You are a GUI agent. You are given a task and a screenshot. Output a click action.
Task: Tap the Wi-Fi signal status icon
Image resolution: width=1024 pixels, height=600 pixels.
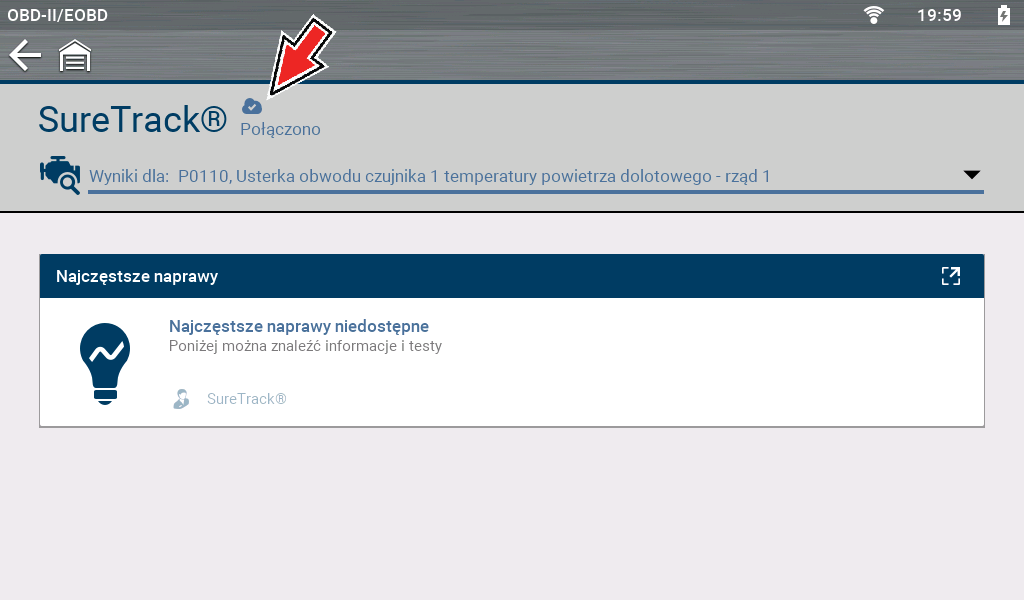coord(874,15)
